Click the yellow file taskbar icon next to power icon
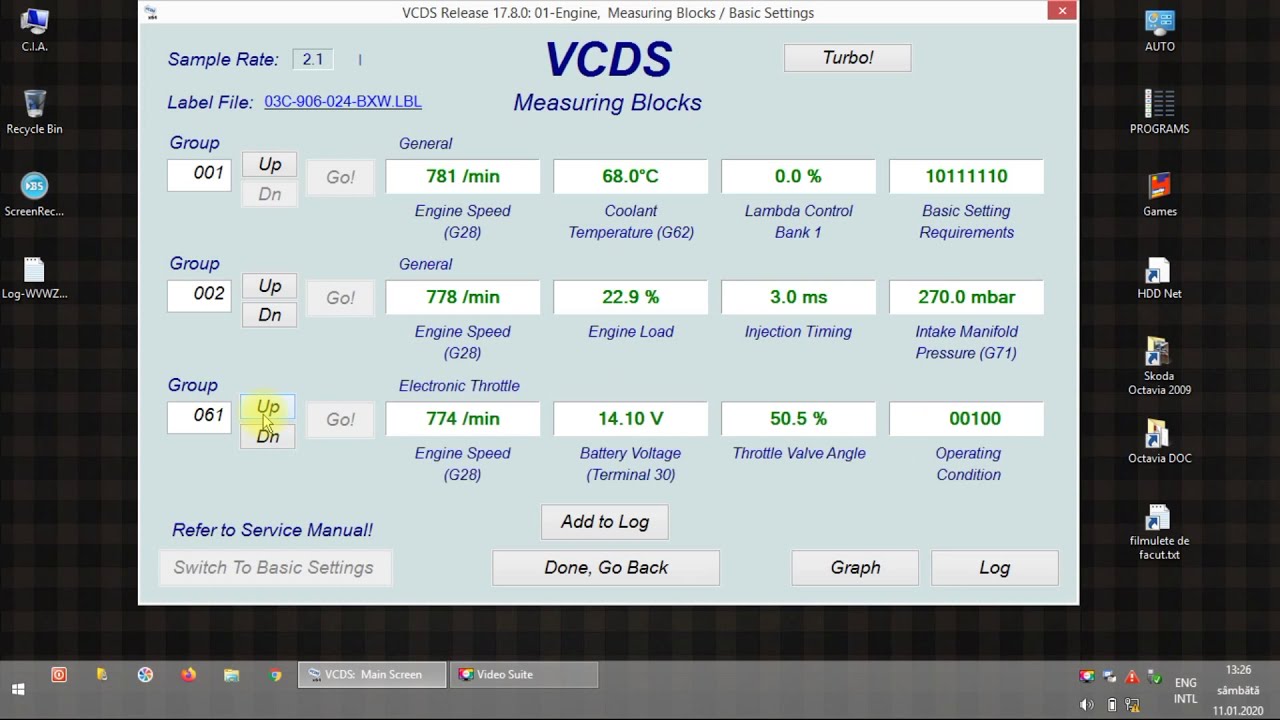 (102, 675)
